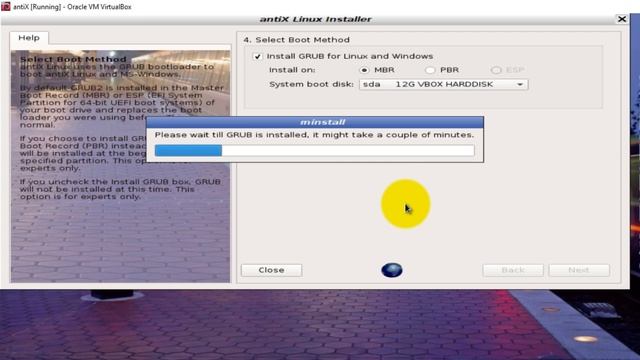
Task: Click the 'Install on:' label
Action: coord(292,70)
